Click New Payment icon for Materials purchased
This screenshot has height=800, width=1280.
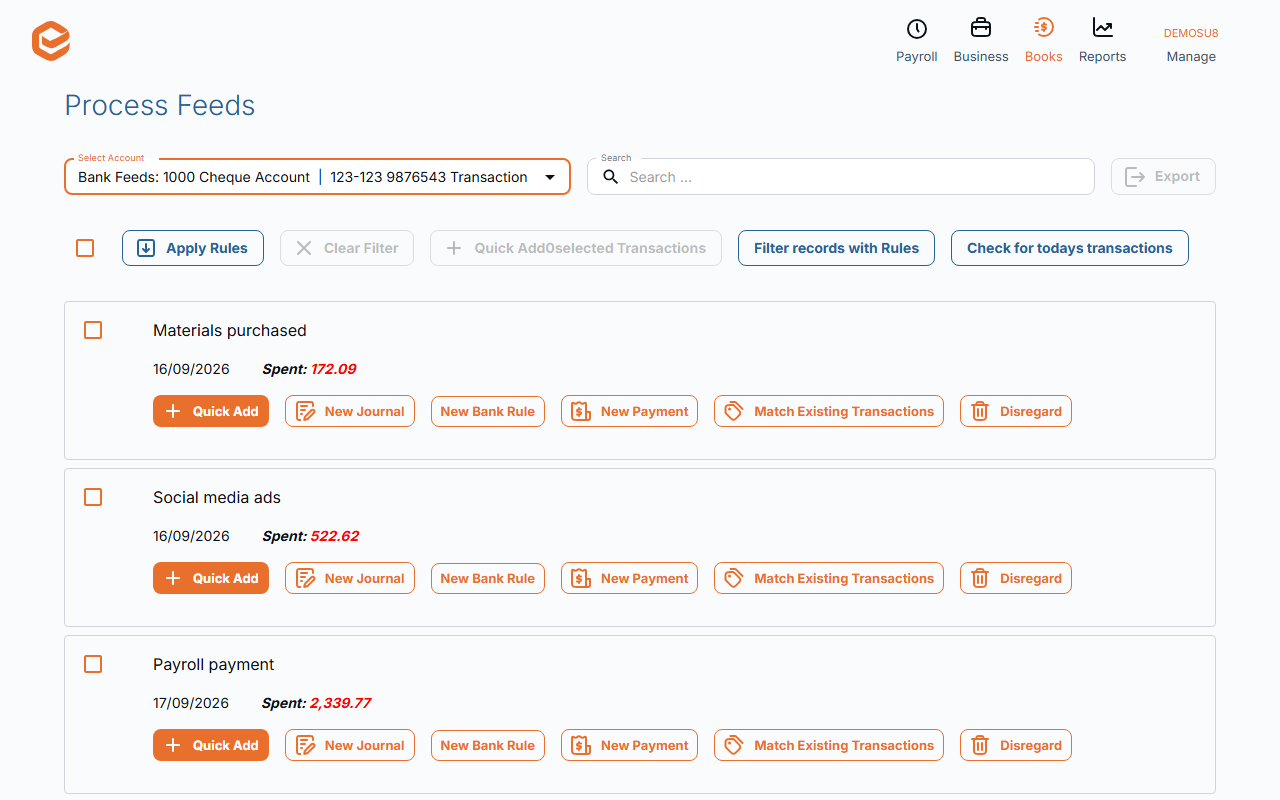[582, 411]
